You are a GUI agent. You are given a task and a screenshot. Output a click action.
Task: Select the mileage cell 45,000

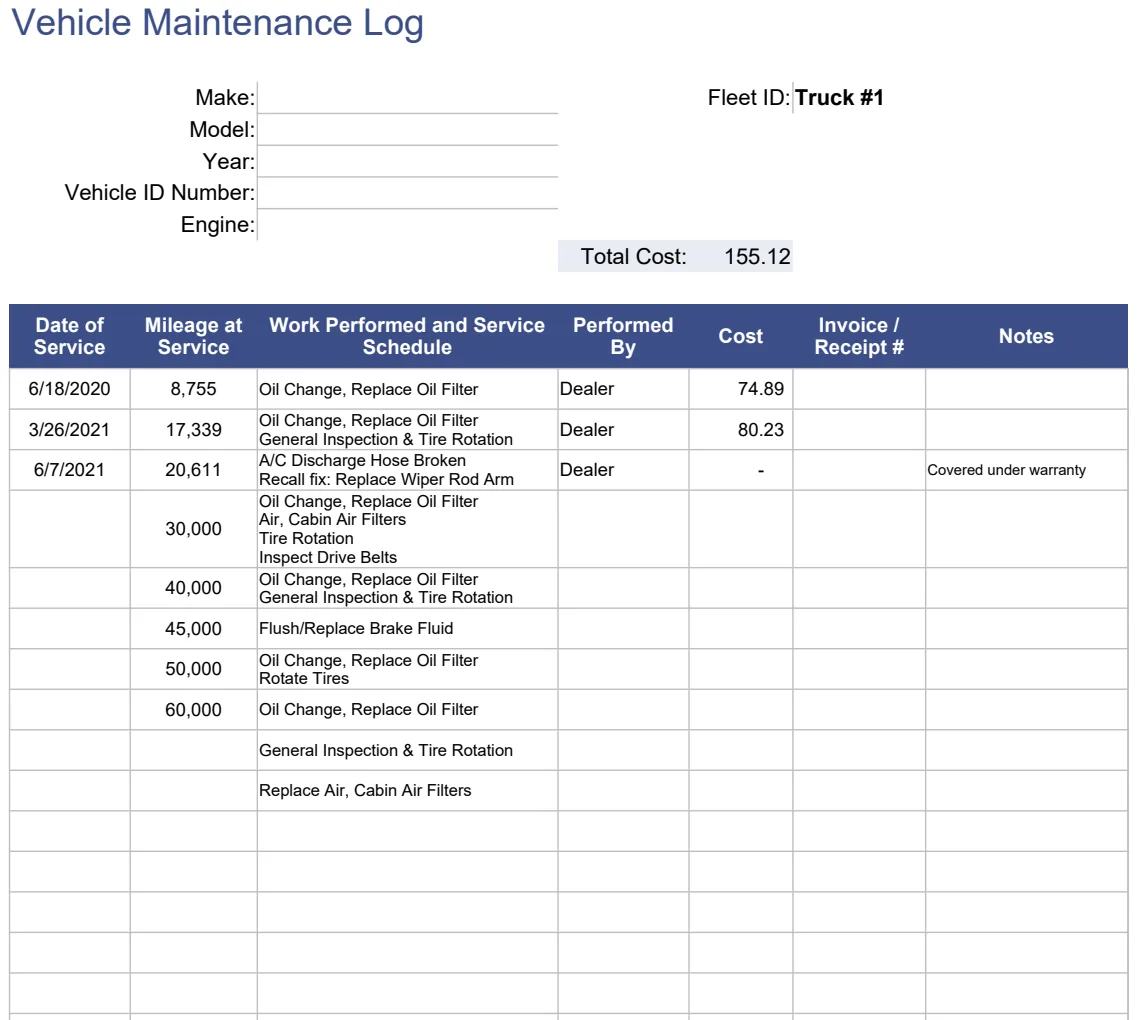(193, 629)
